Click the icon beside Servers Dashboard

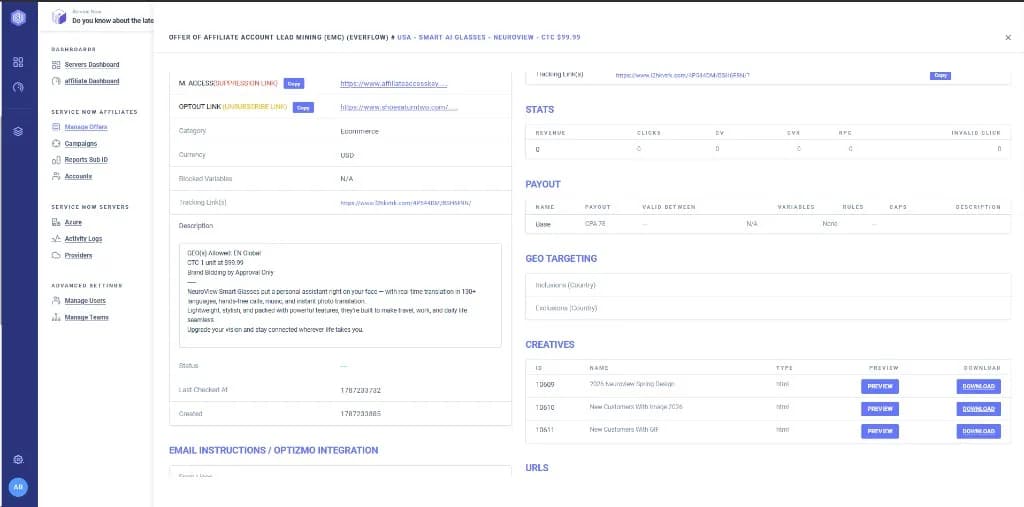coord(56,65)
